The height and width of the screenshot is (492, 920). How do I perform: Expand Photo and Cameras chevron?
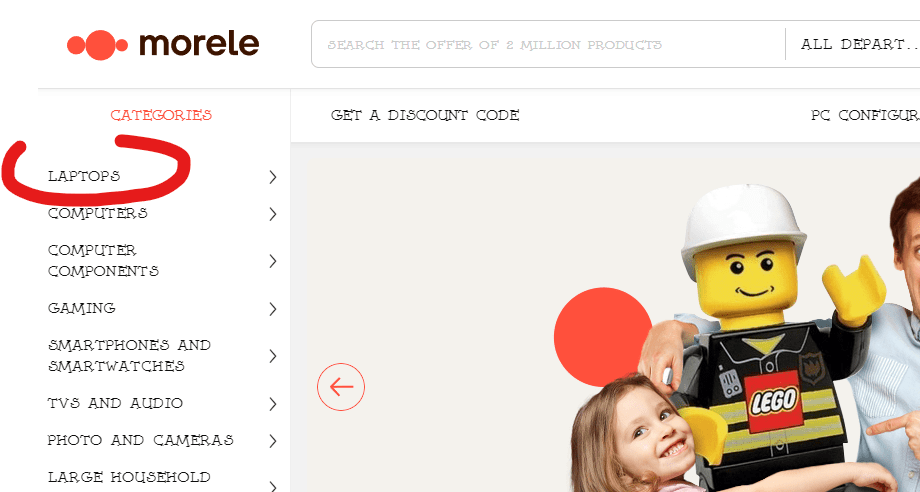click(273, 441)
